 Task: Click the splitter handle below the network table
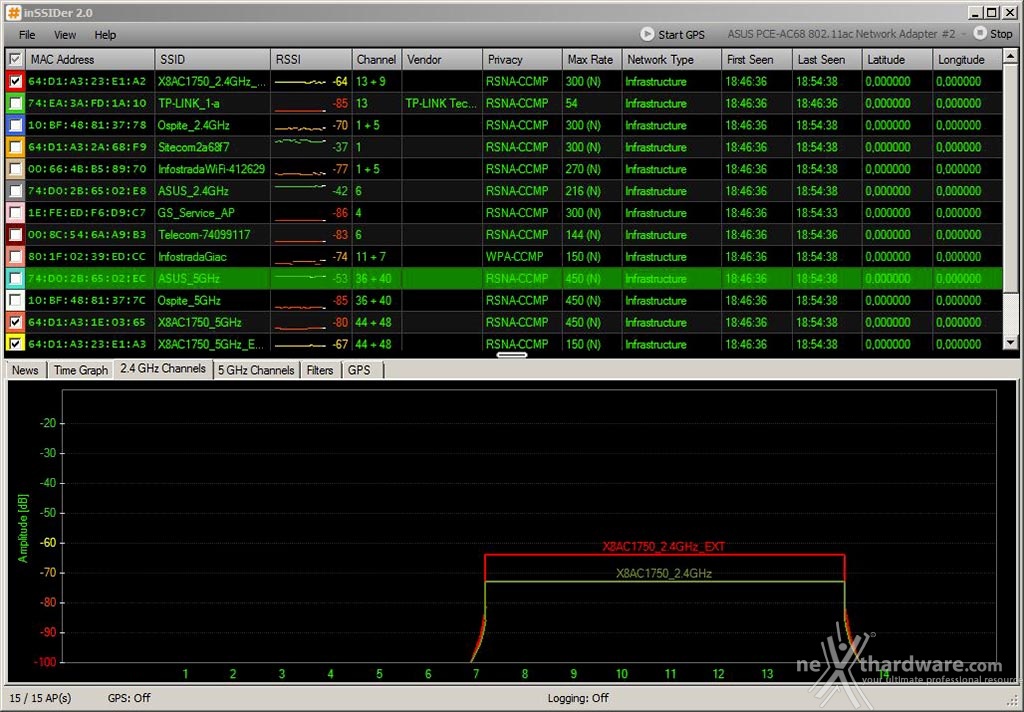[x=512, y=355]
